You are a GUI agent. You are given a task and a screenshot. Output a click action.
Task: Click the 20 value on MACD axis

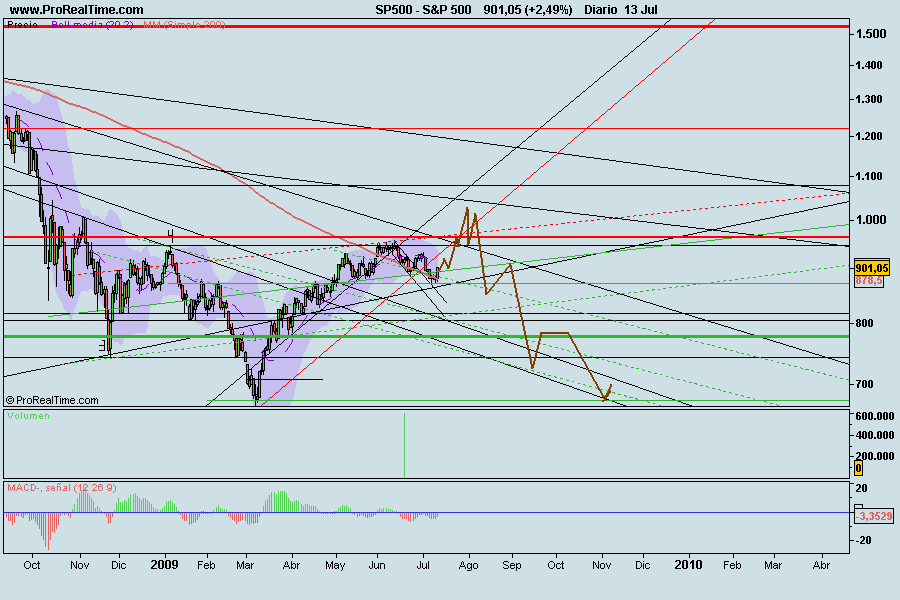(x=862, y=489)
